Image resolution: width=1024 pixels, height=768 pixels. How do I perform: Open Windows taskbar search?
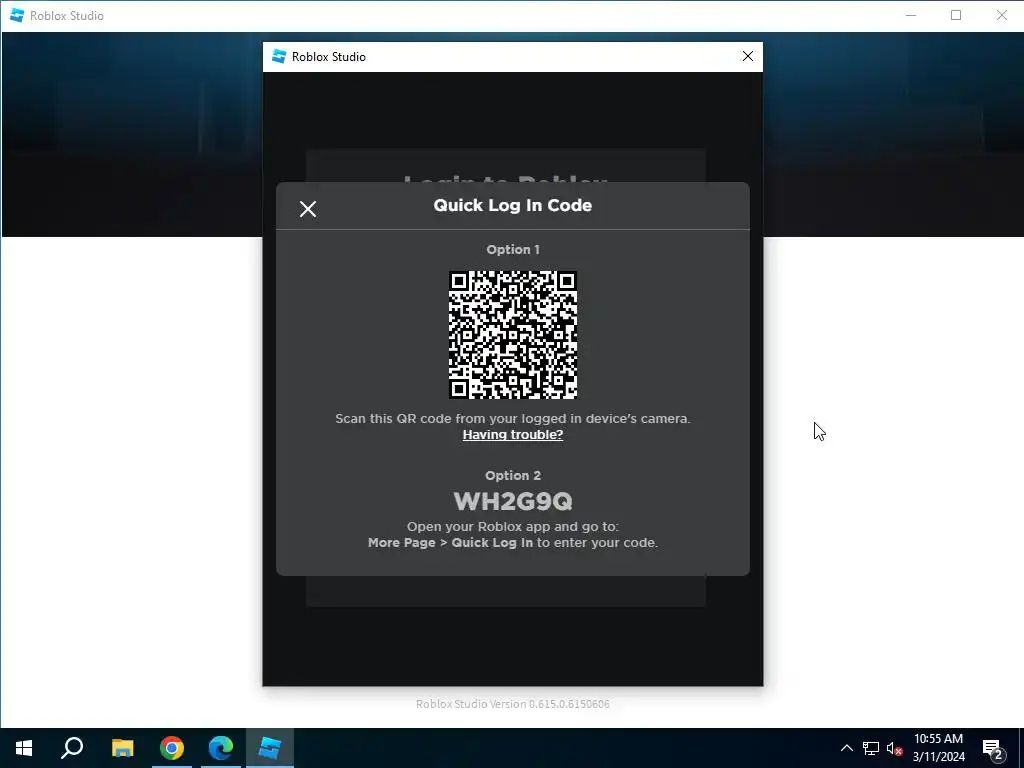(x=72, y=748)
